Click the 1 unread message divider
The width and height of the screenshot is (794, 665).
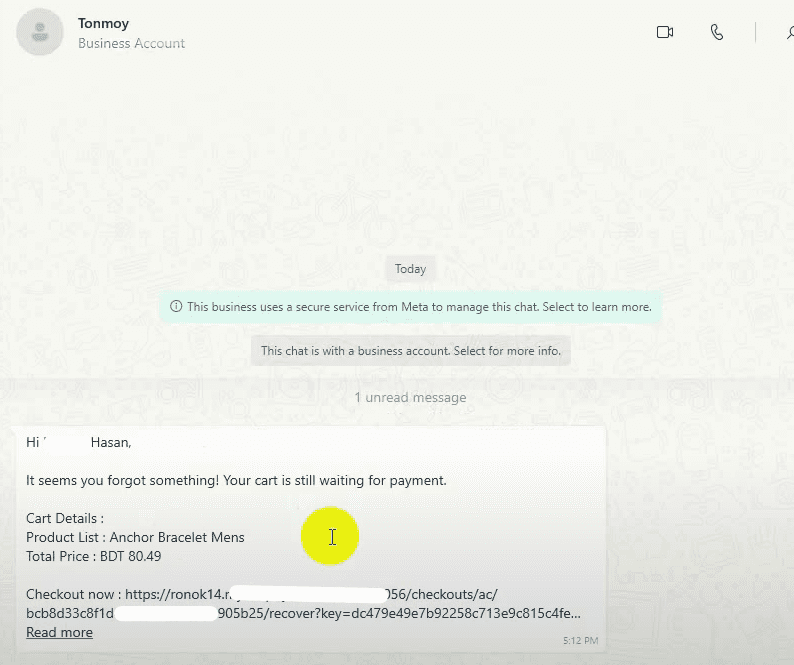point(410,397)
